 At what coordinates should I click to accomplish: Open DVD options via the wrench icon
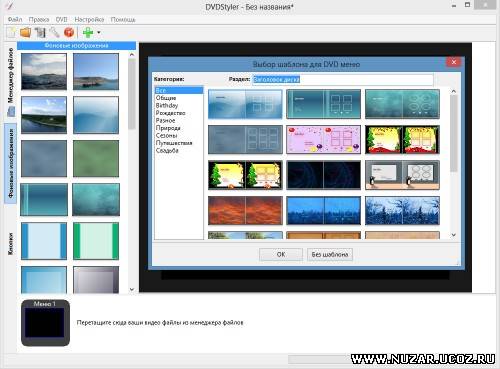coord(54,32)
